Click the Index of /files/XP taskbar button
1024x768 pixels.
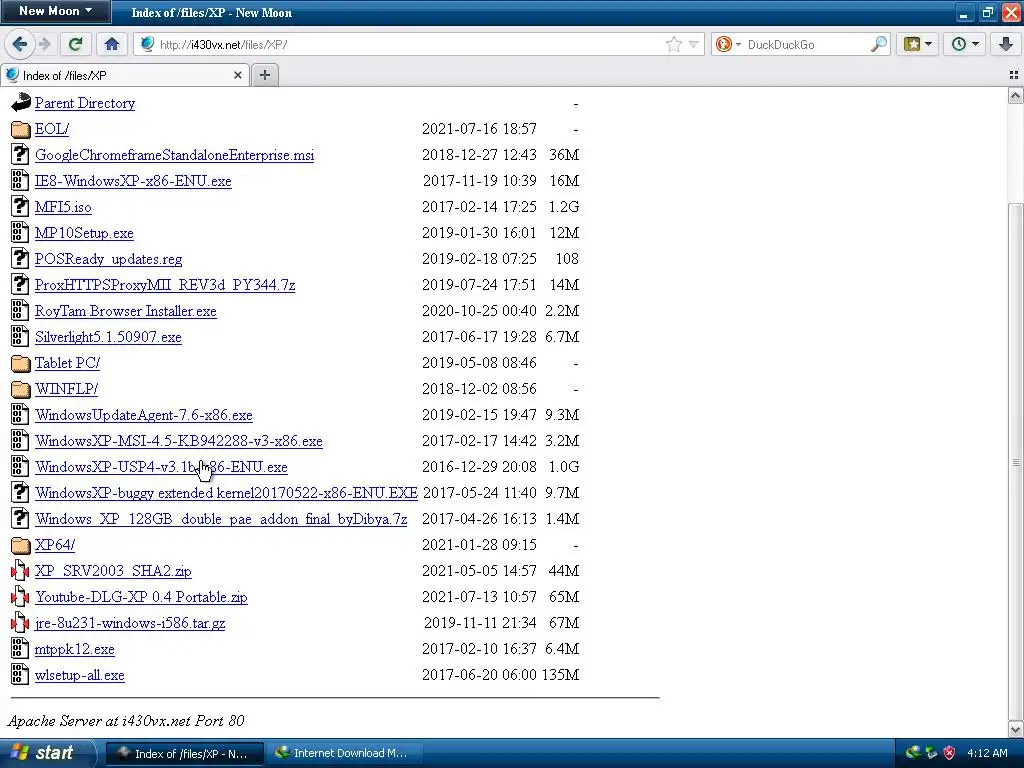click(185, 753)
